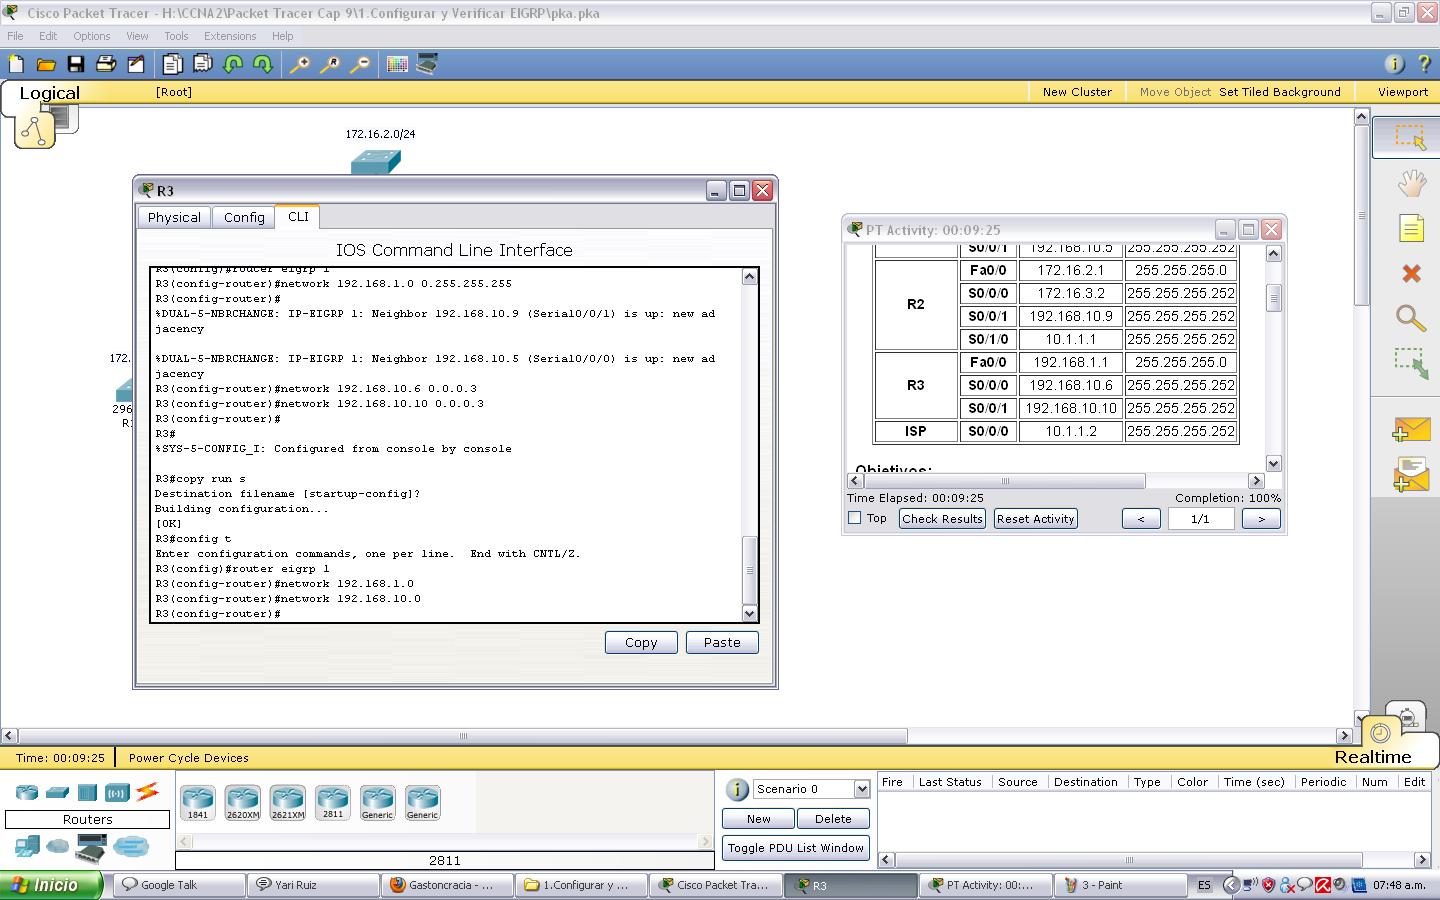The image size is (1440, 900).
Task: Toggle the Top checkbox in PT Activity
Action: tap(854, 518)
